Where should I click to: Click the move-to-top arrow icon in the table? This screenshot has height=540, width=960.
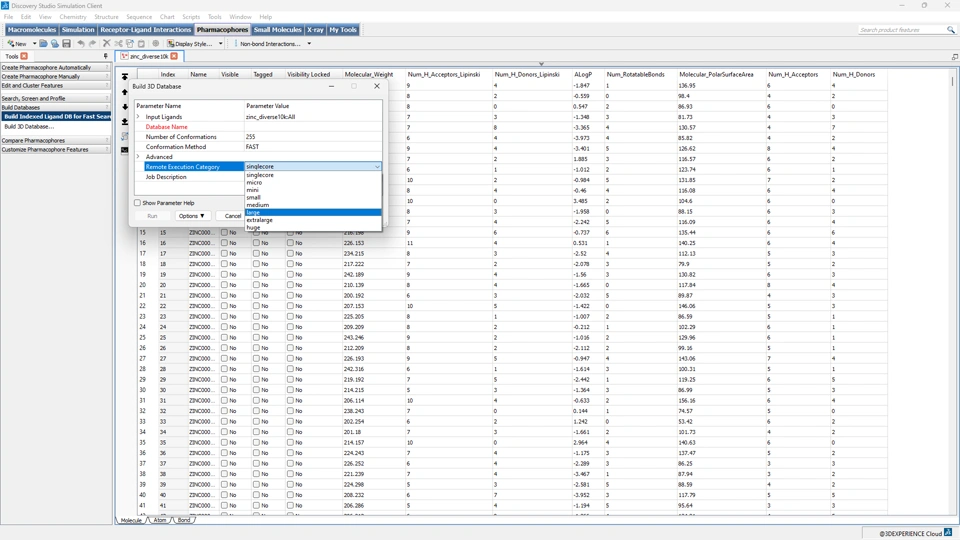coord(125,77)
